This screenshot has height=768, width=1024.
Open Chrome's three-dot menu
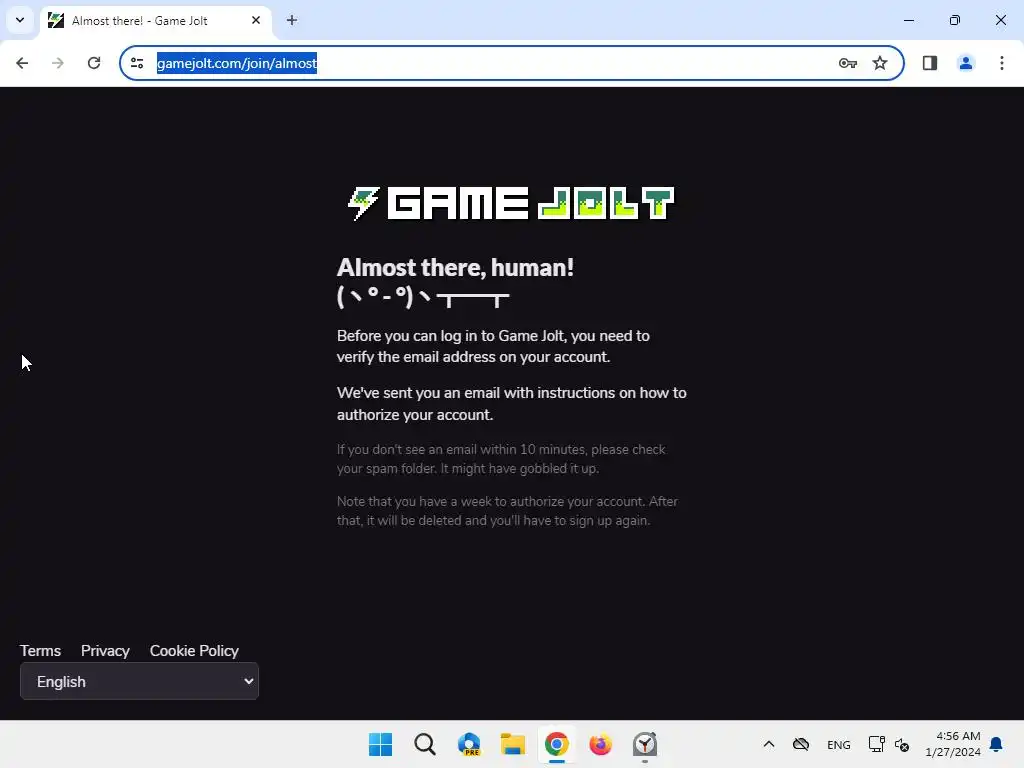[x=1002, y=63]
